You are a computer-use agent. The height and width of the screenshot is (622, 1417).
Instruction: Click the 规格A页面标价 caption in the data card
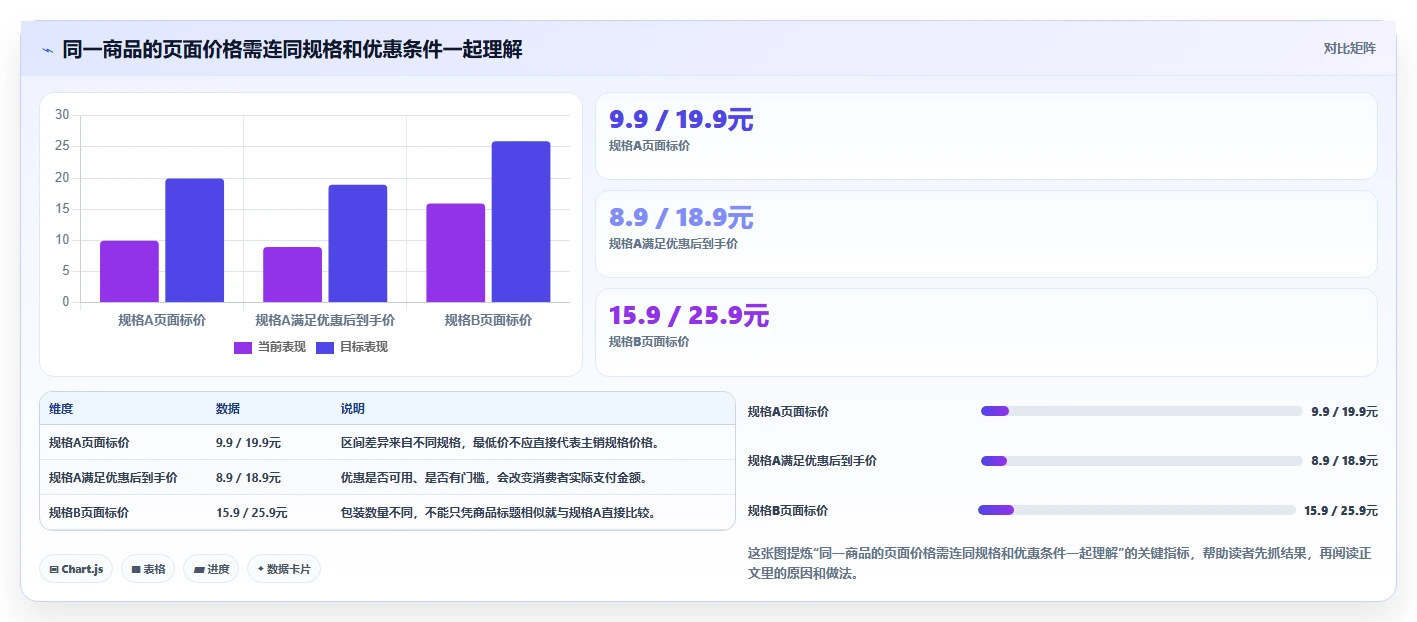[649, 145]
